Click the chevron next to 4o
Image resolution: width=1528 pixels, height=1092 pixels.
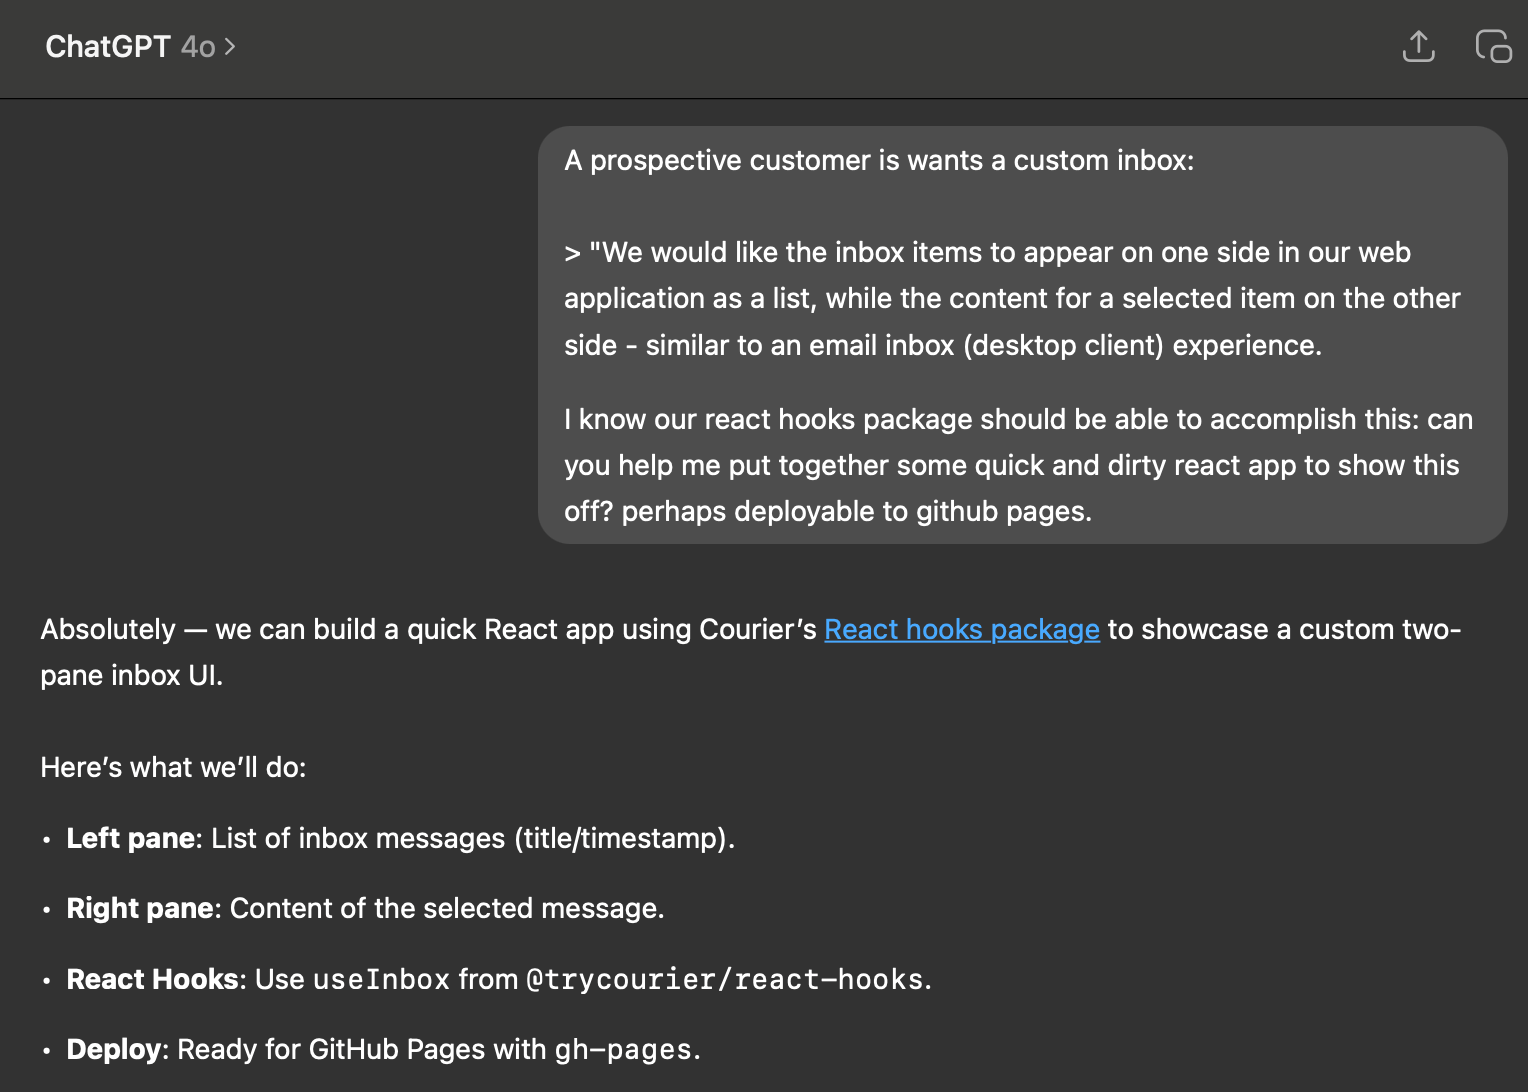230,47
